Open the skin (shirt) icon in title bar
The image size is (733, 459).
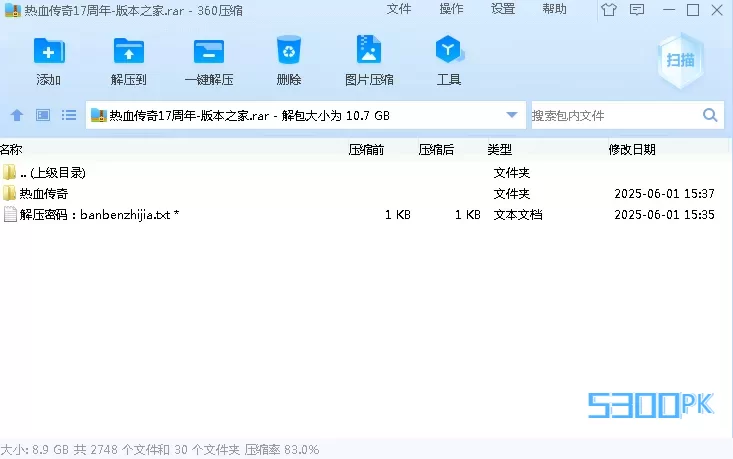point(609,10)
